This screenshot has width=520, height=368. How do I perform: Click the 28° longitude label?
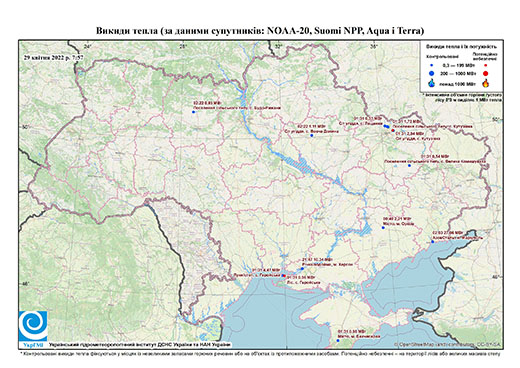coord(182,47)
